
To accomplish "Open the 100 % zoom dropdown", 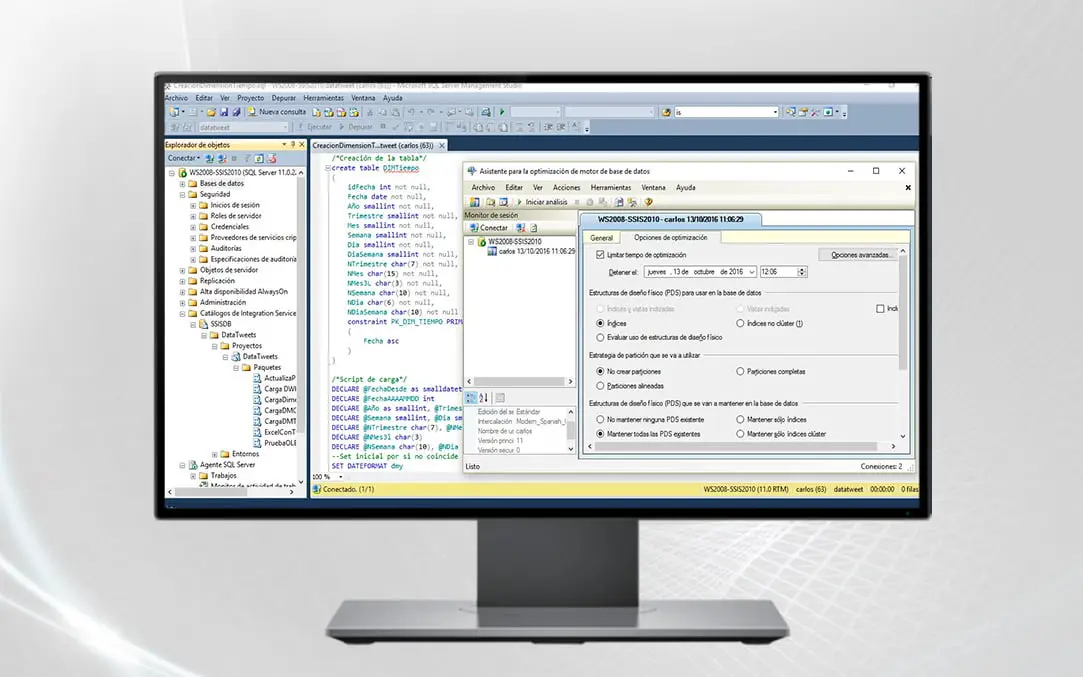I will pyautogui.click(x=341, y=477).
